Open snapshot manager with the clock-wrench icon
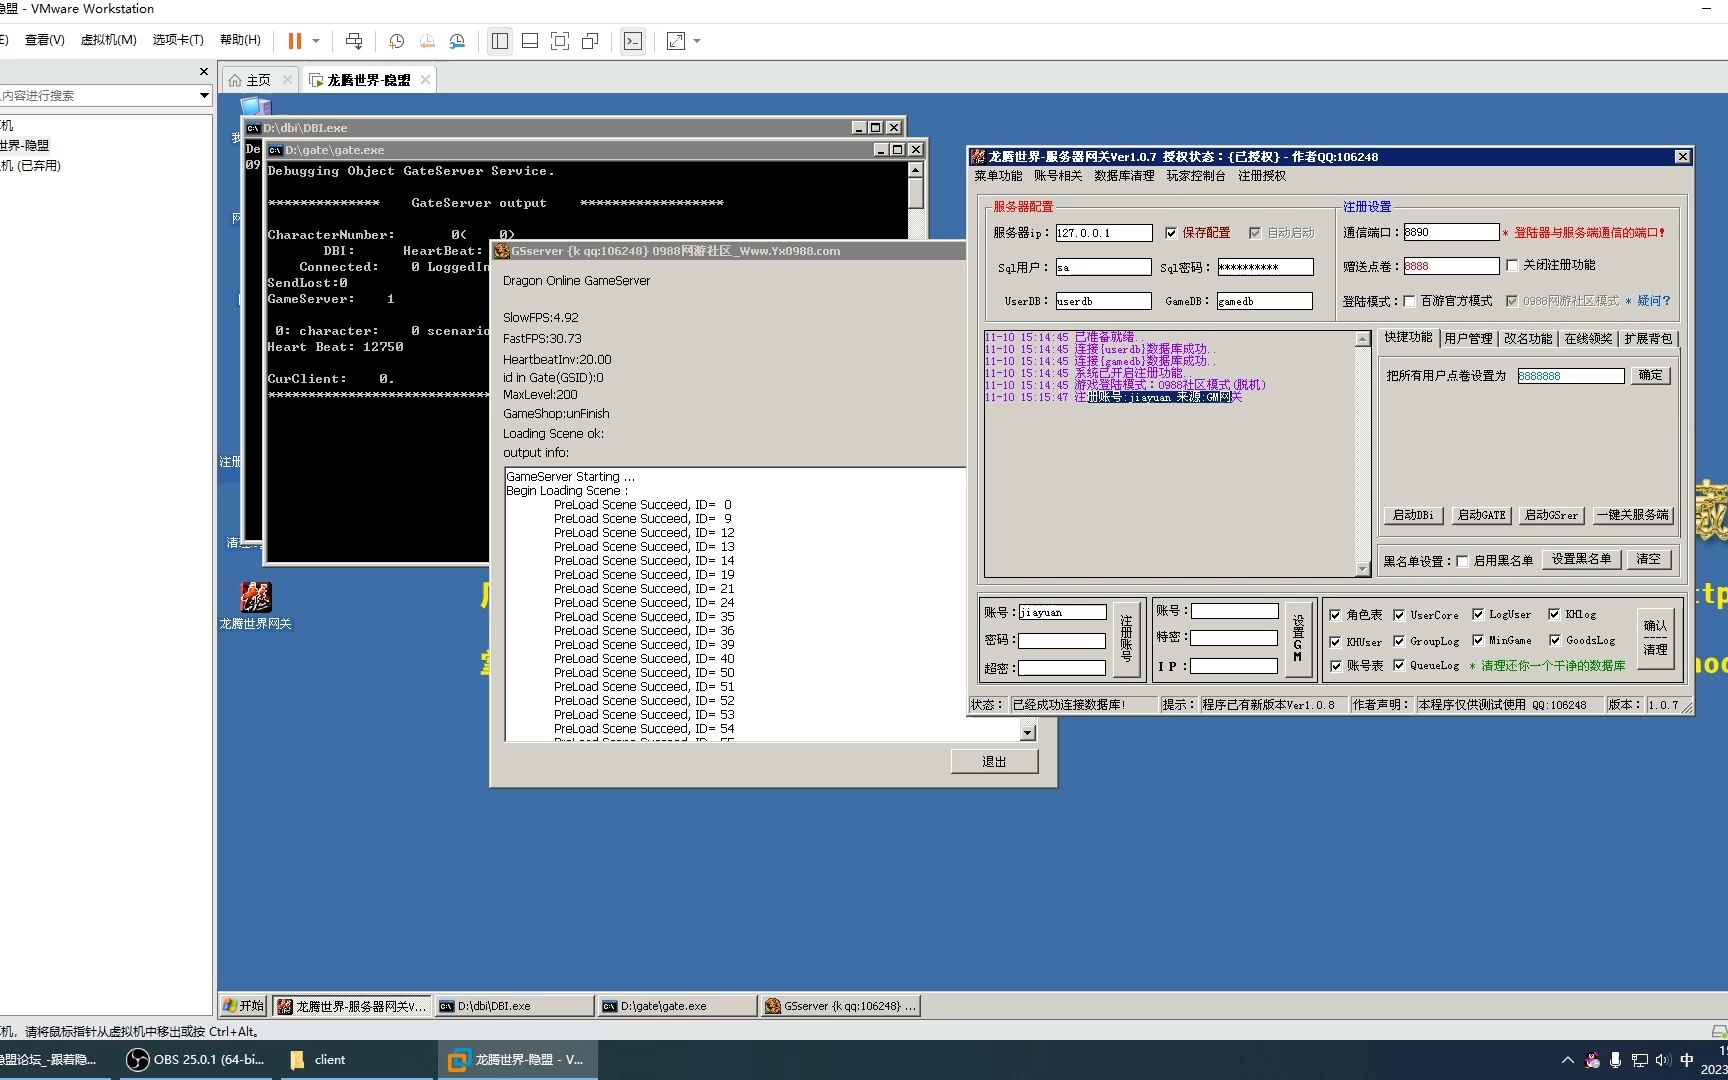The width and height of the screenshot is (1728, 1080). coord(457,41)
